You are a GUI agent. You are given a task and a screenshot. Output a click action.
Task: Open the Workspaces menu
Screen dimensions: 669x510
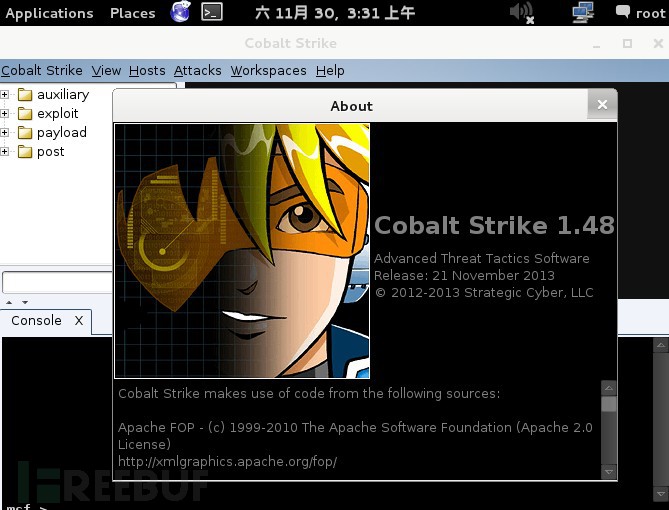click(x=268, y=70)
